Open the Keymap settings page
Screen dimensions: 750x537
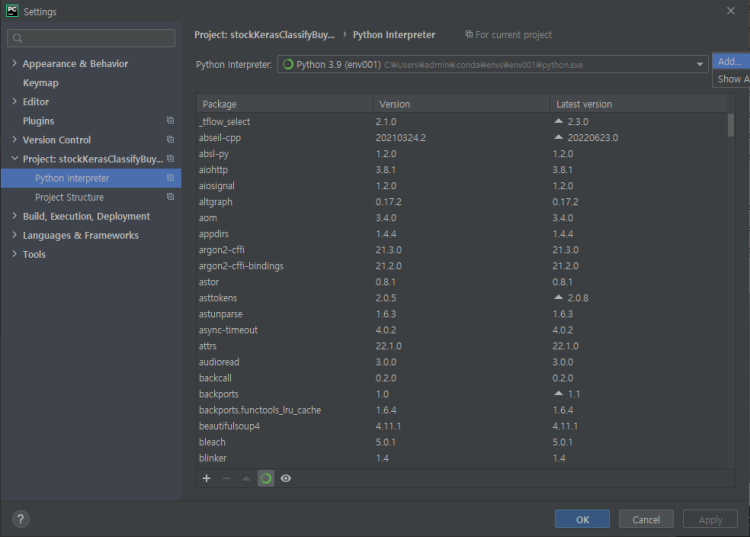[x=41, y=83]
